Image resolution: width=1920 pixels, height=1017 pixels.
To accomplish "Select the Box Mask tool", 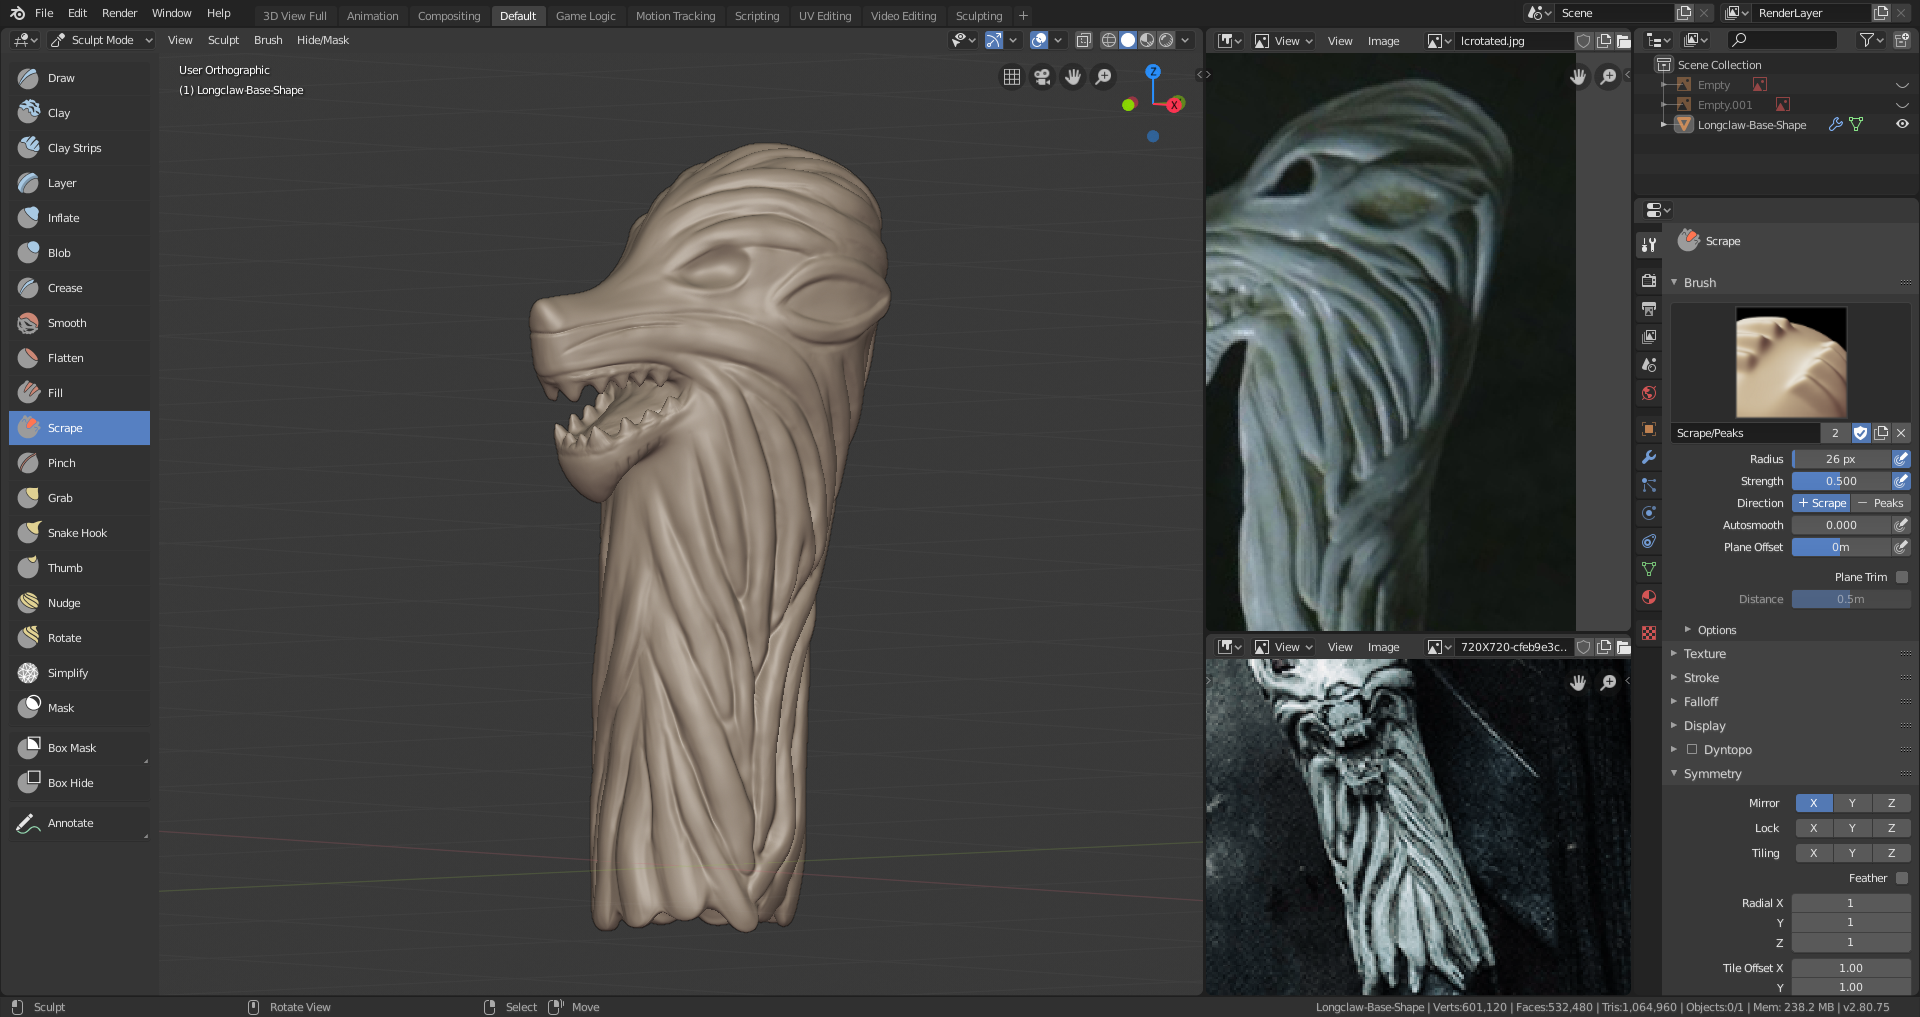I will click(79, 748).
